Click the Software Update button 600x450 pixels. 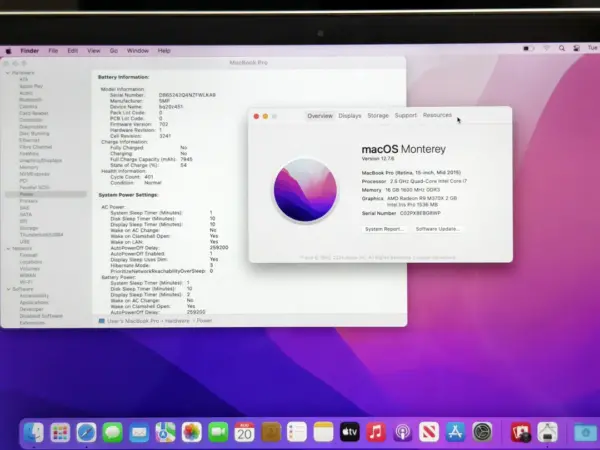pos(437,229)
